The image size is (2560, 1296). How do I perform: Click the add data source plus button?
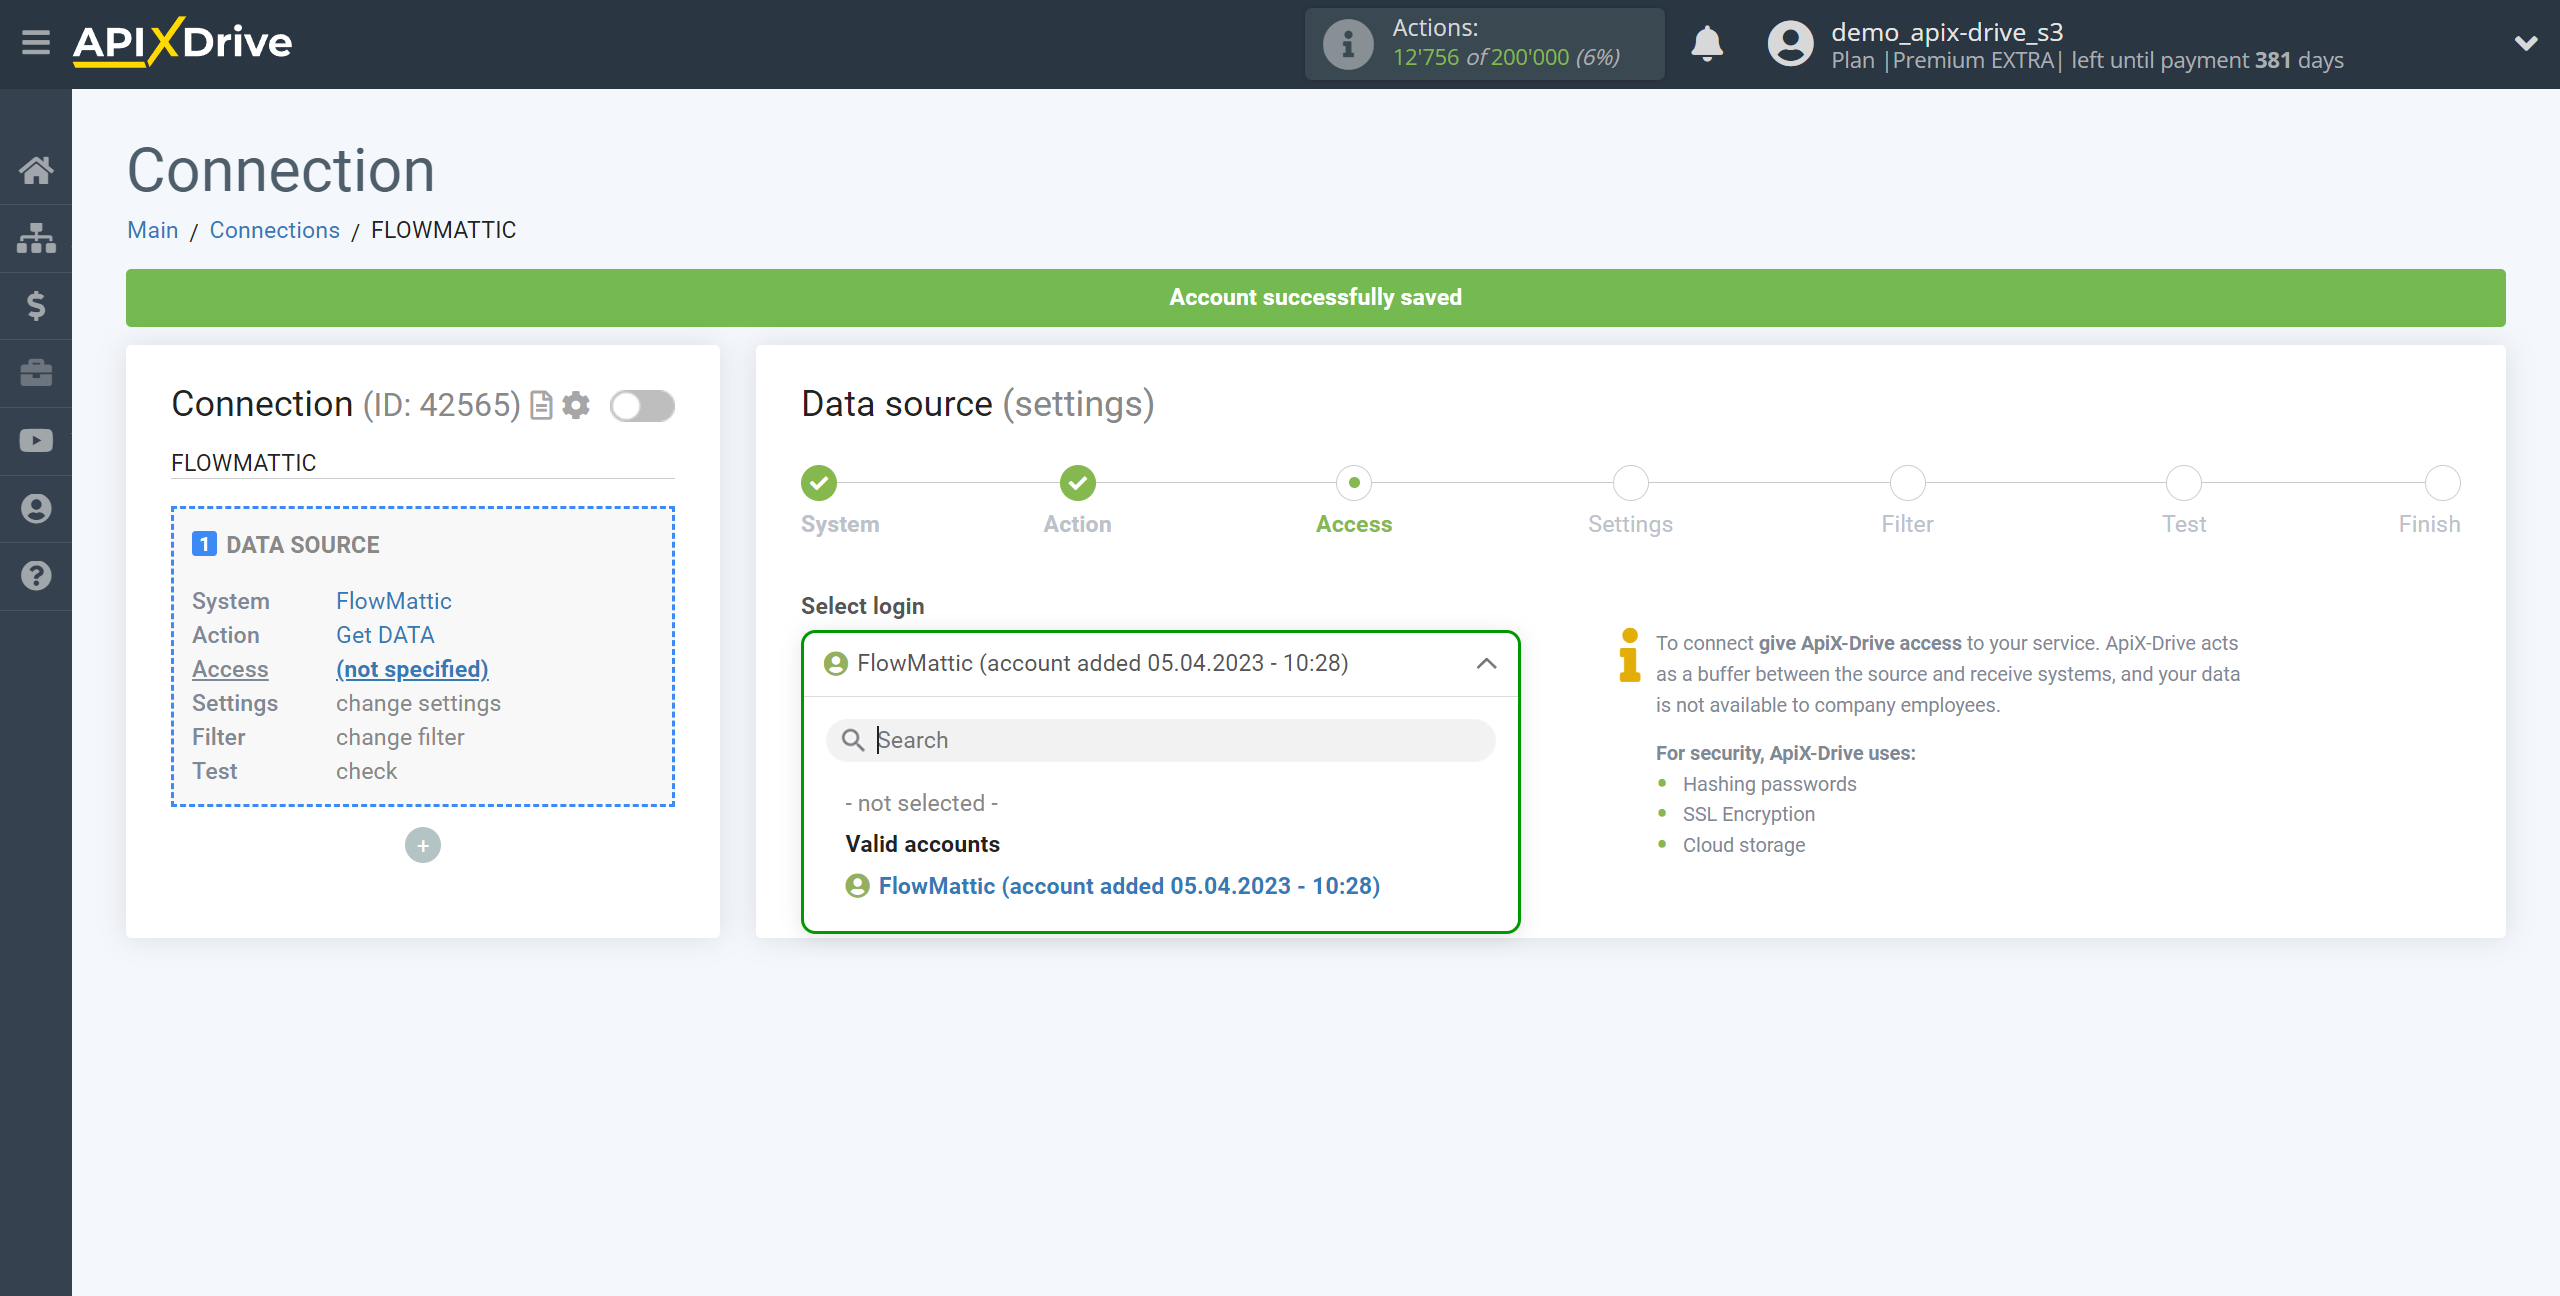423,845
